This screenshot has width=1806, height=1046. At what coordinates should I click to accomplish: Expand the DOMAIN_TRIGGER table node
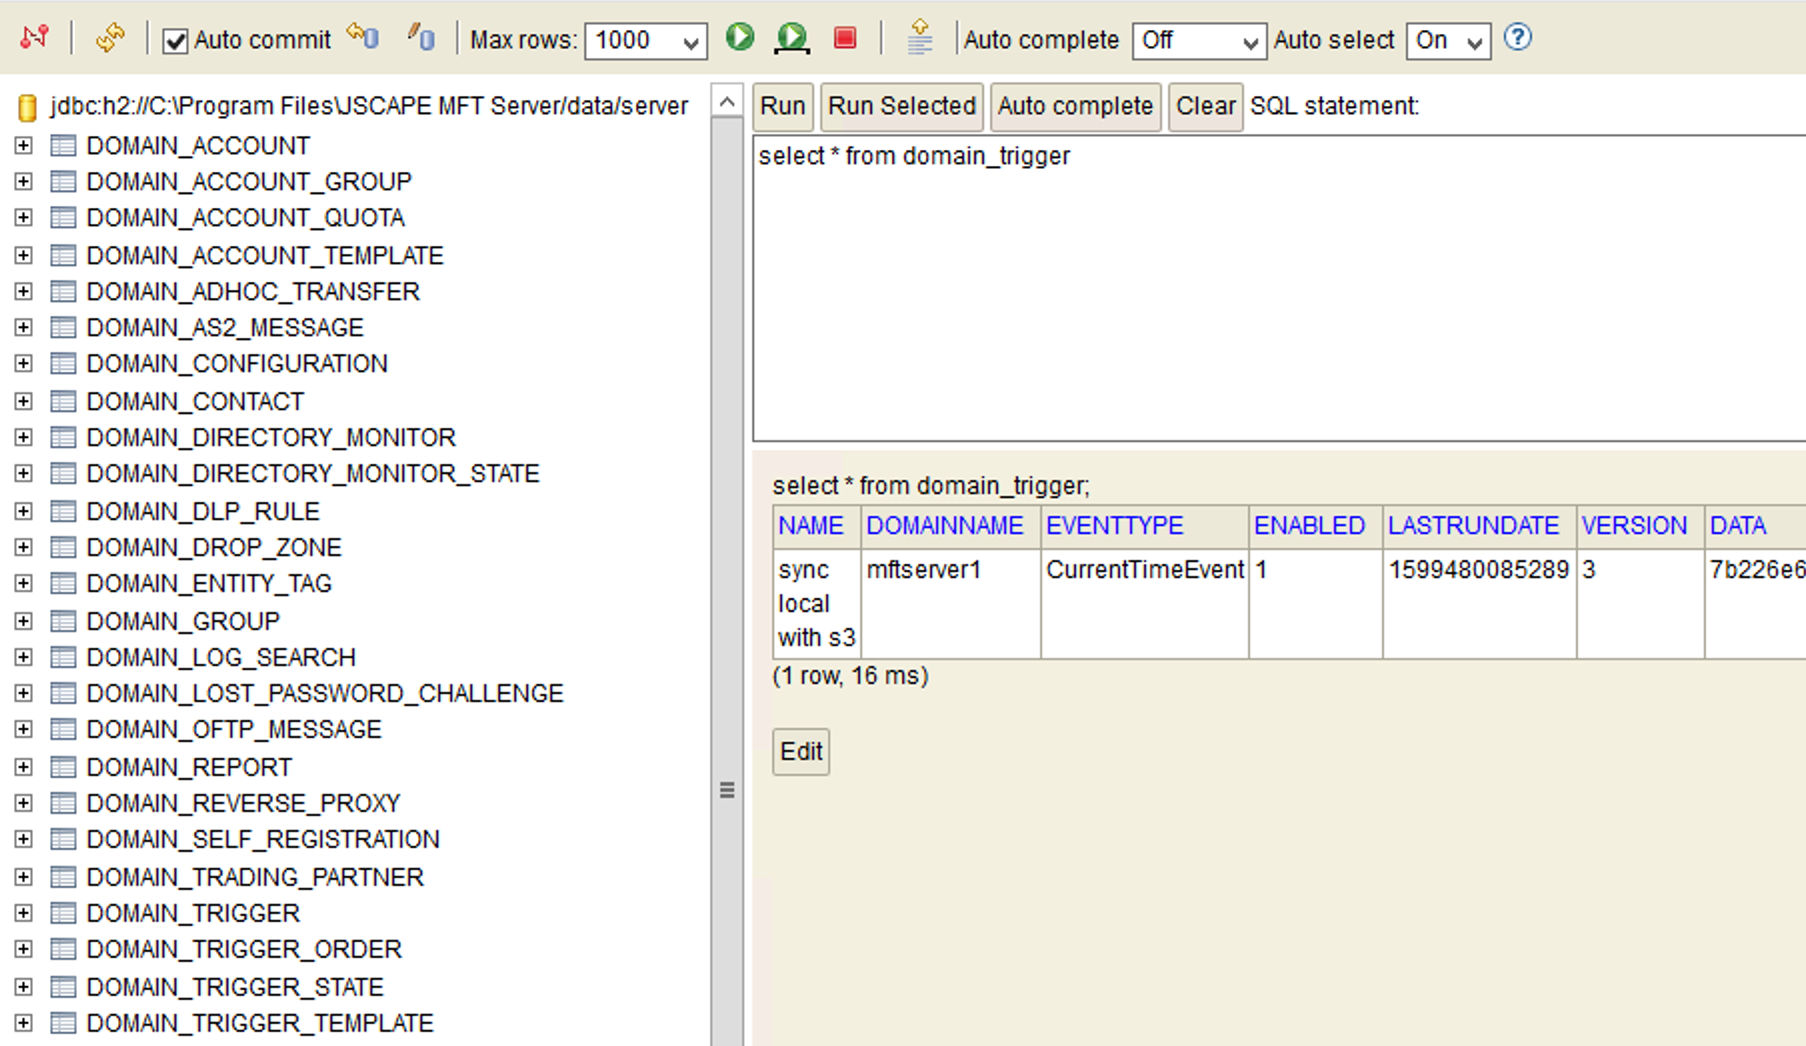(x=23, y=914)
